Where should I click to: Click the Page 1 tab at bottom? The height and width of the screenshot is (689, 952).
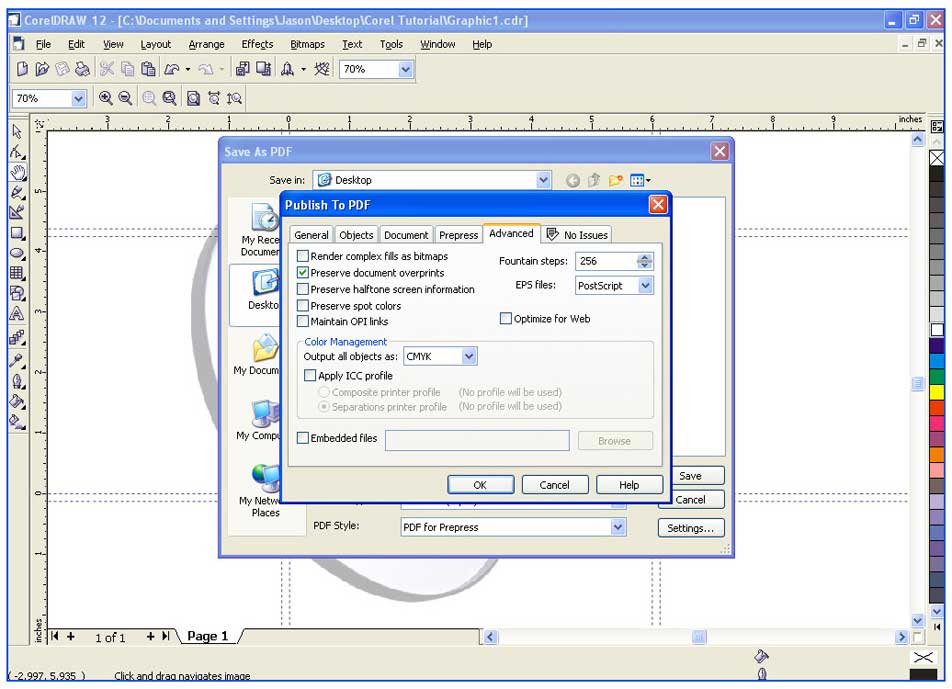(208, 636)
